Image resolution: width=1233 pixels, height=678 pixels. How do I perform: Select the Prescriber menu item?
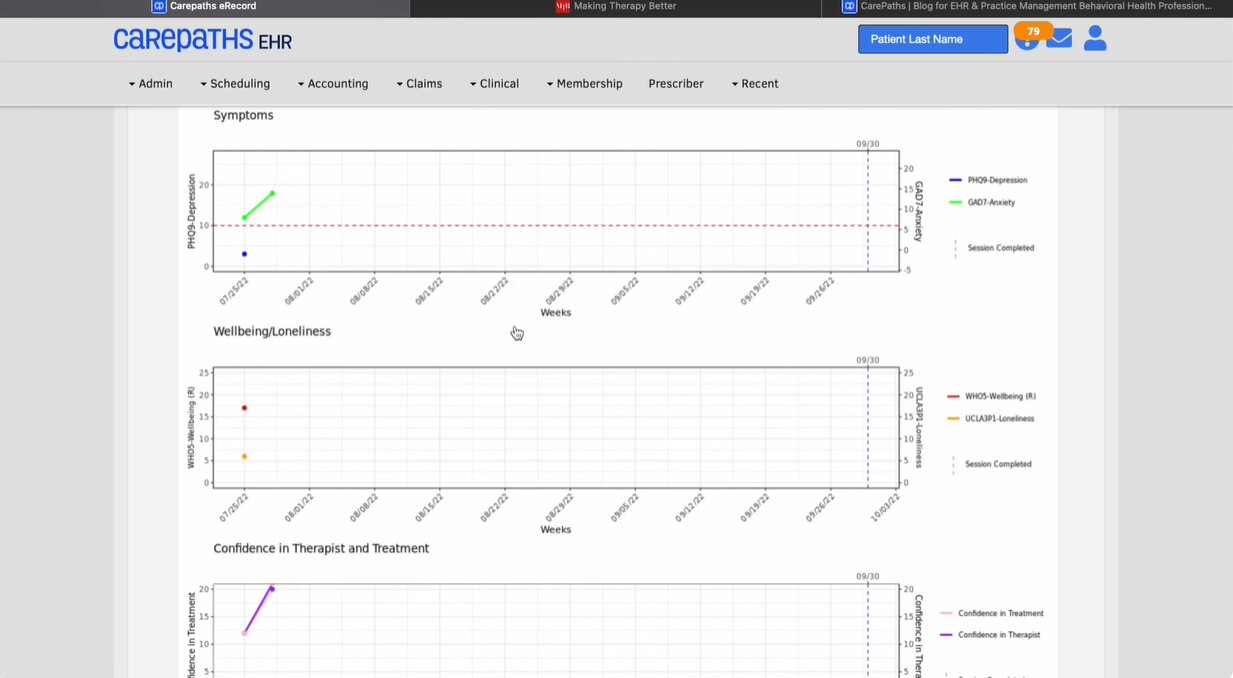coord(676,84)
